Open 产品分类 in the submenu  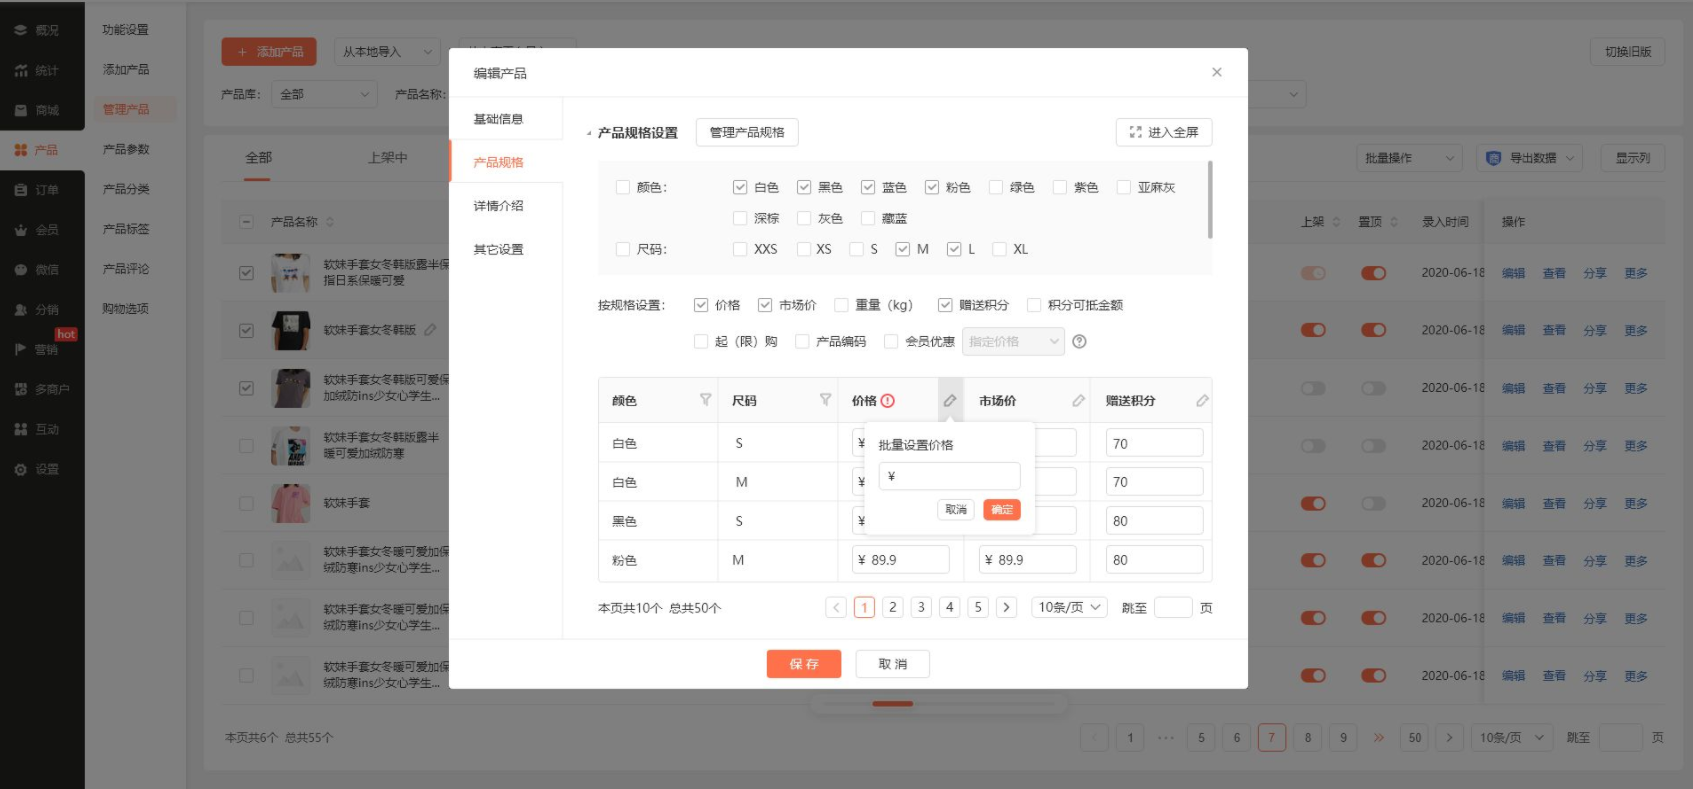[126, 189]
